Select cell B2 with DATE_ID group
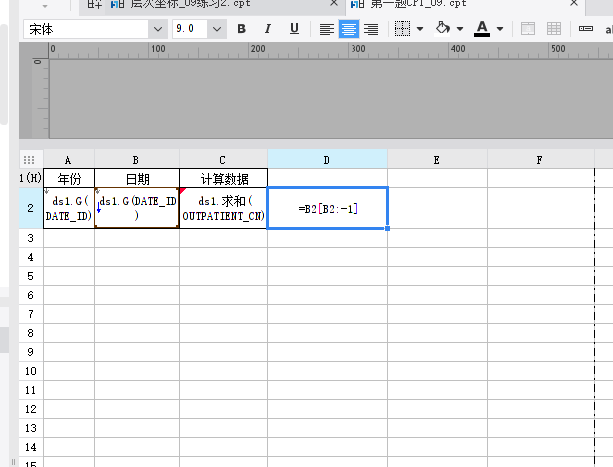 [137, 208]
